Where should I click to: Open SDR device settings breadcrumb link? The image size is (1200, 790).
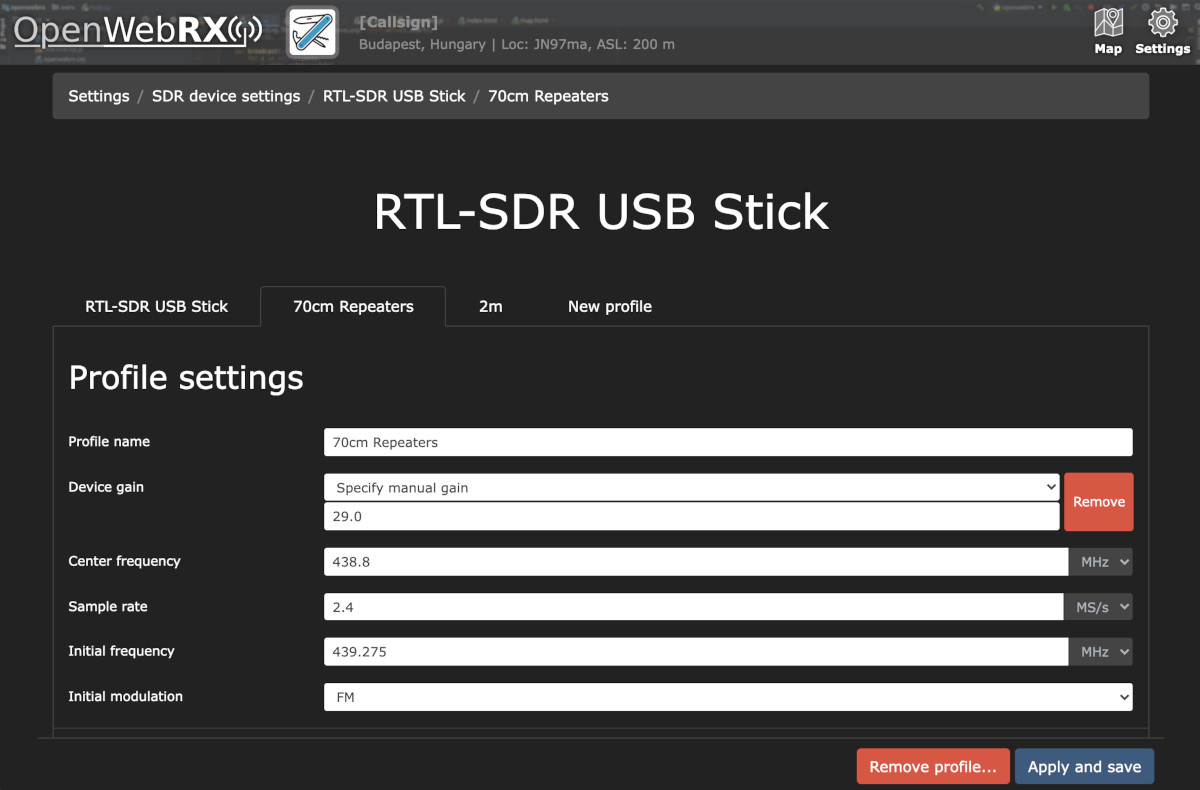[226, 96]
